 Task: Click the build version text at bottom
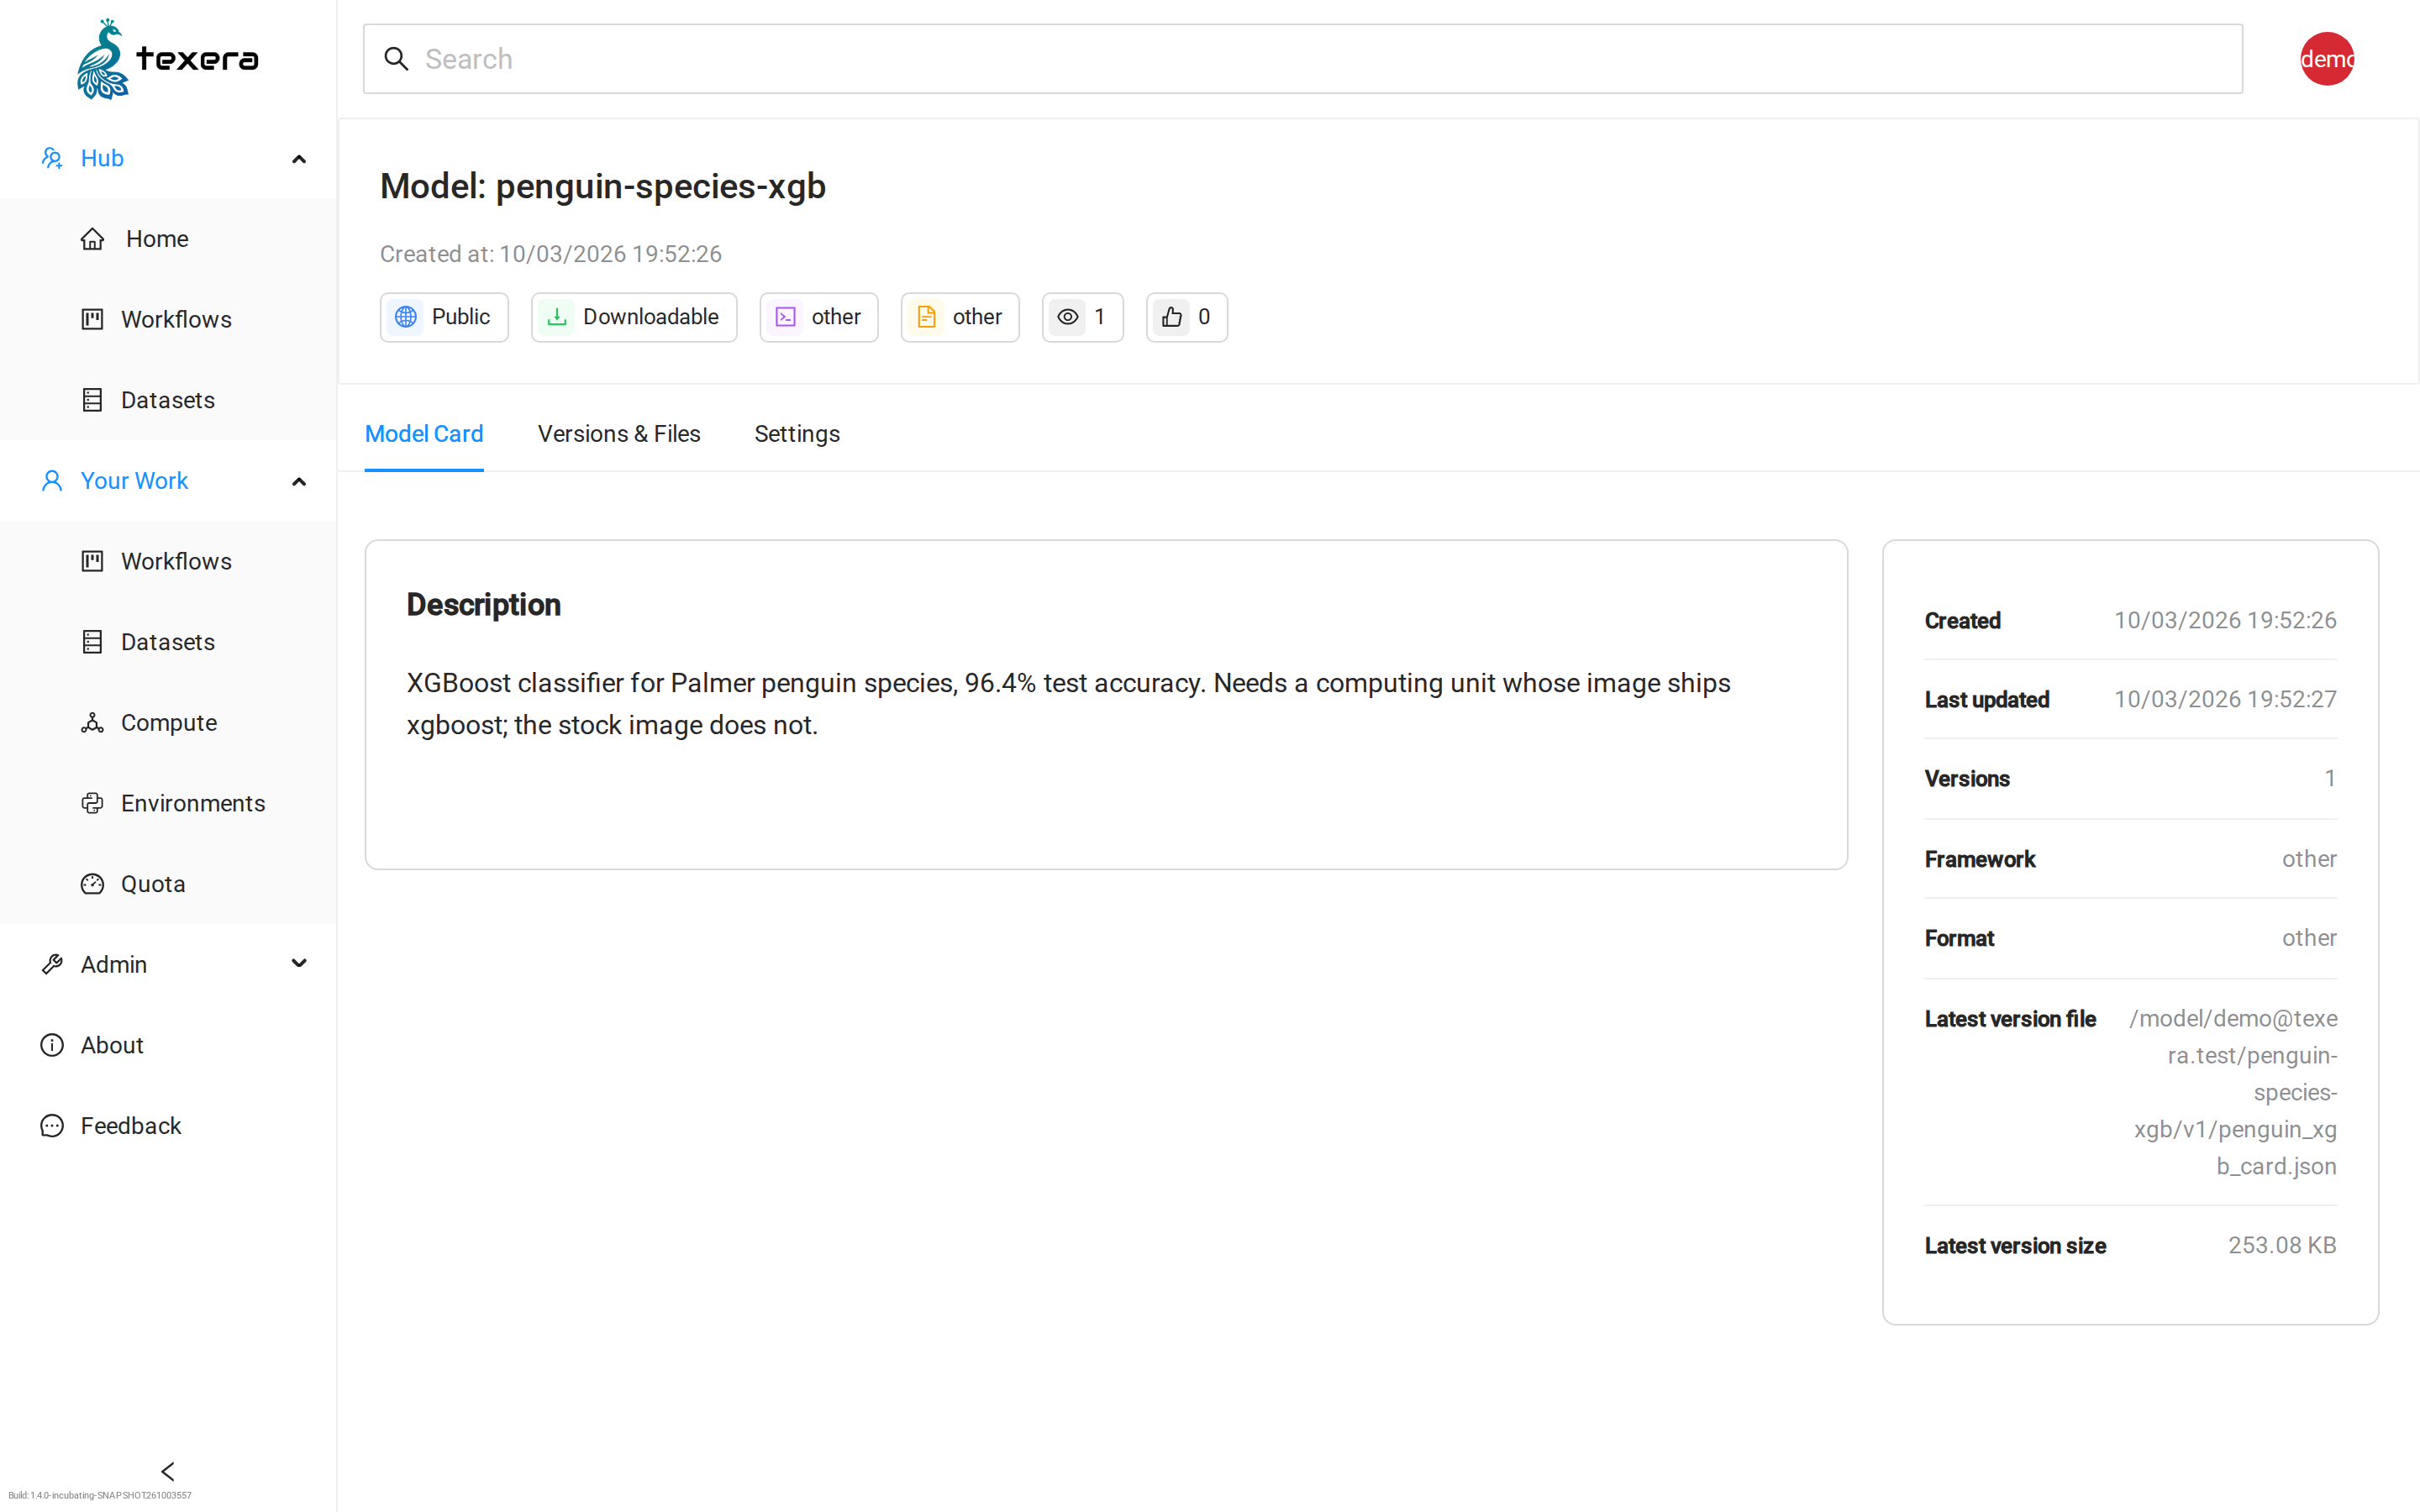pos(100,1496)
